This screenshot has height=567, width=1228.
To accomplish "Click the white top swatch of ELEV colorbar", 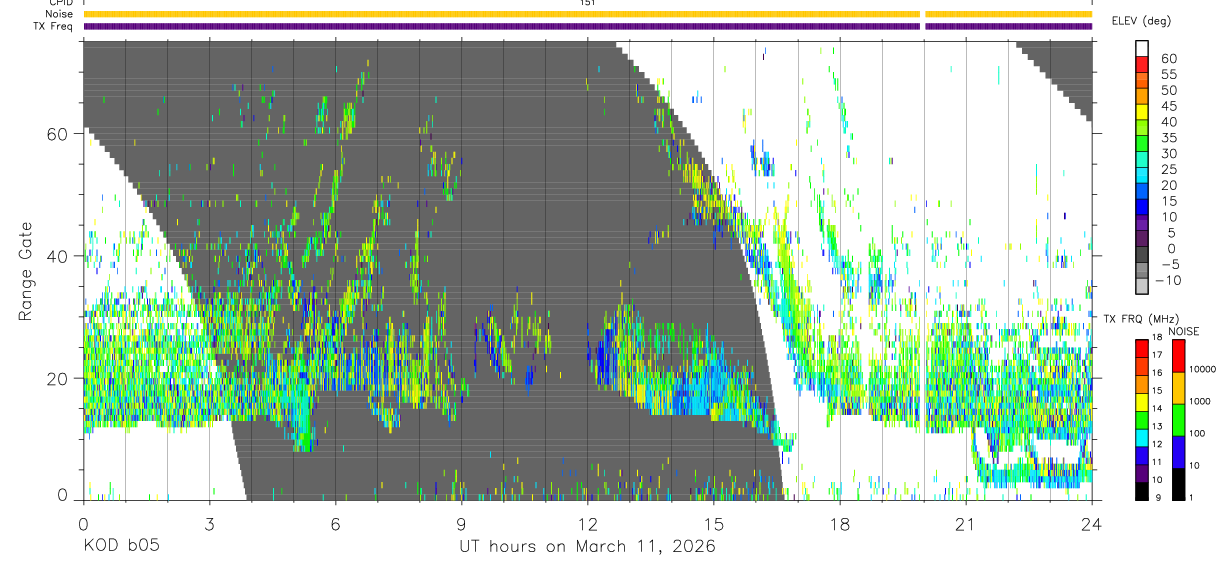I will pyautogui.click(x=1142, y=47).
